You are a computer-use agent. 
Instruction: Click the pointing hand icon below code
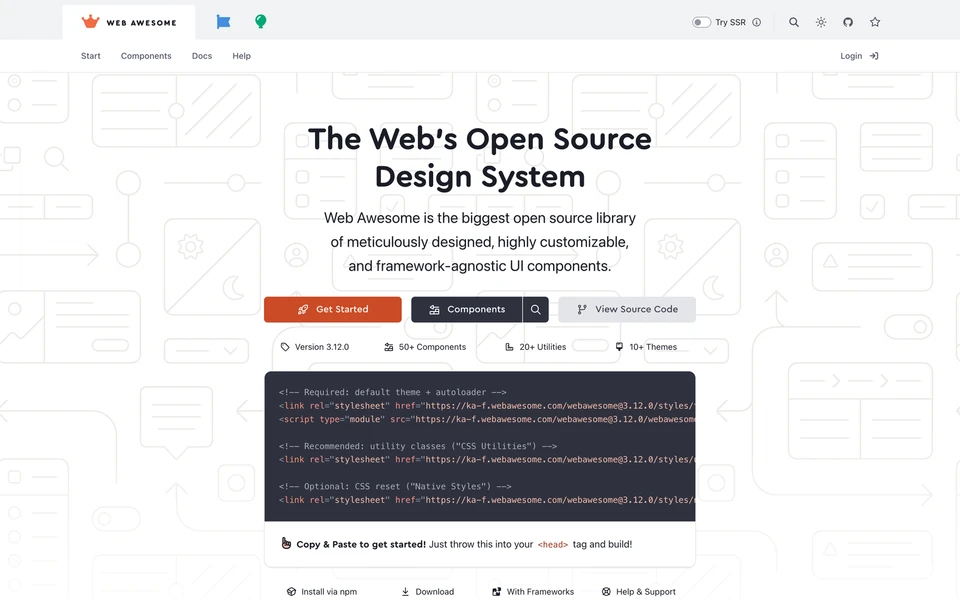(286, 543)
